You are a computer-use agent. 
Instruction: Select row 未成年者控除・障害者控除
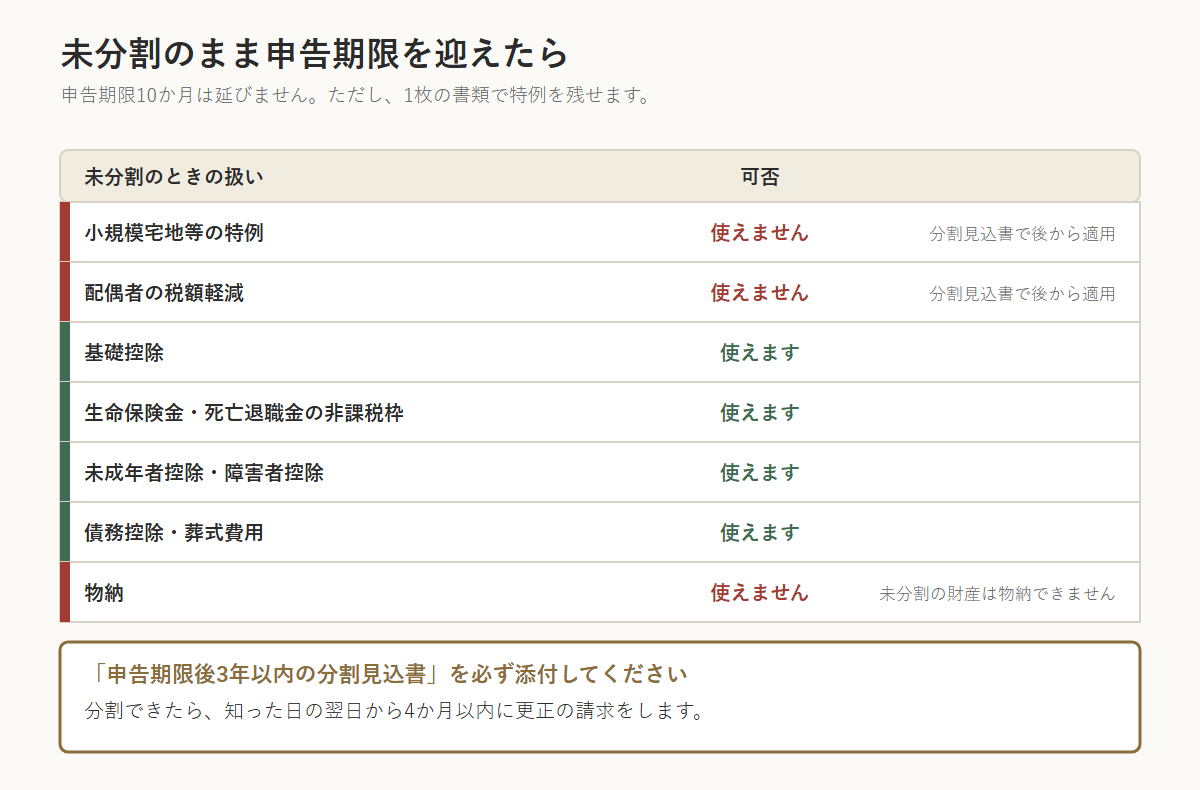click(600, 472)
